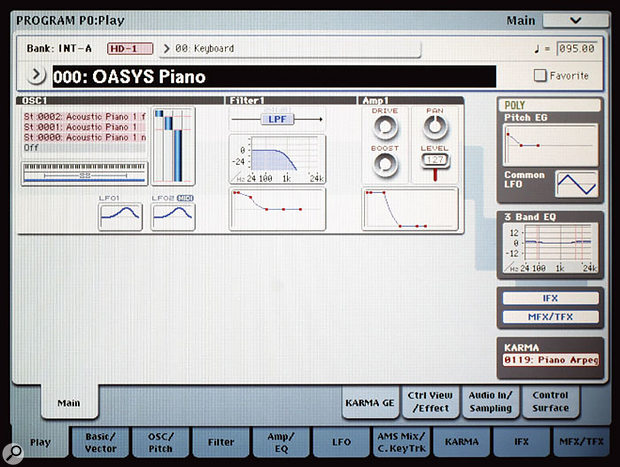620x467 pixels.
Task: Select the POLY voice mode label
Action: pyautogui.click(x=550, y=105)
